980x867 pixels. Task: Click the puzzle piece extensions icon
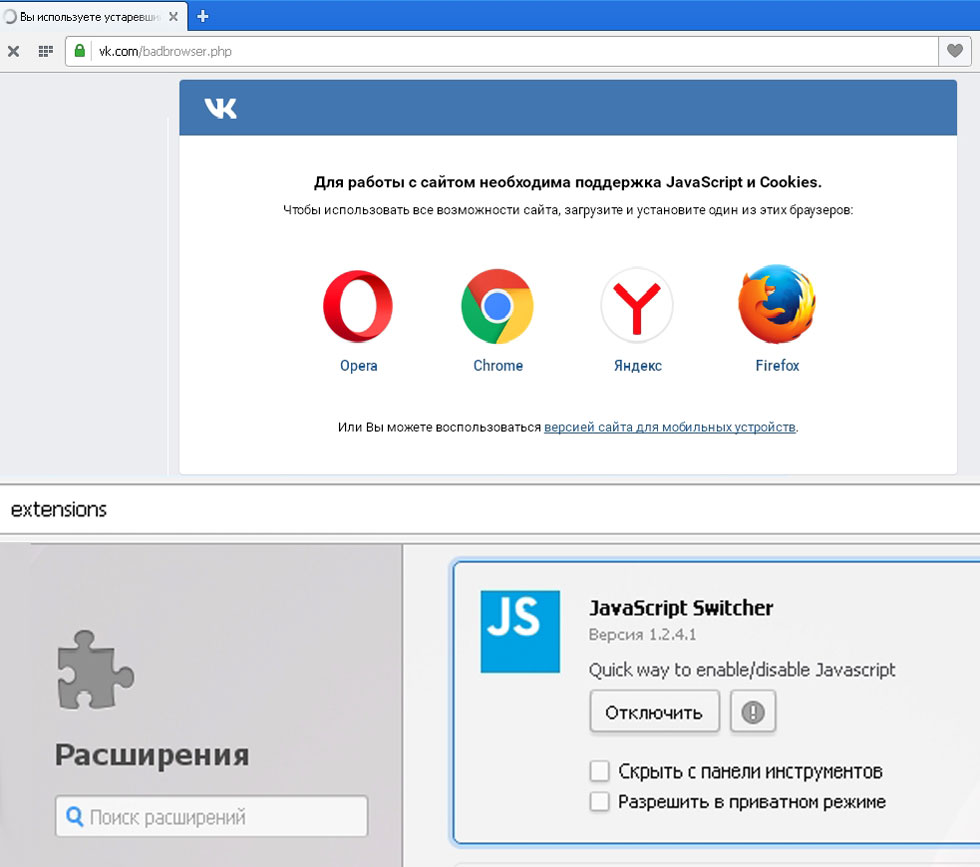(95, 670)
